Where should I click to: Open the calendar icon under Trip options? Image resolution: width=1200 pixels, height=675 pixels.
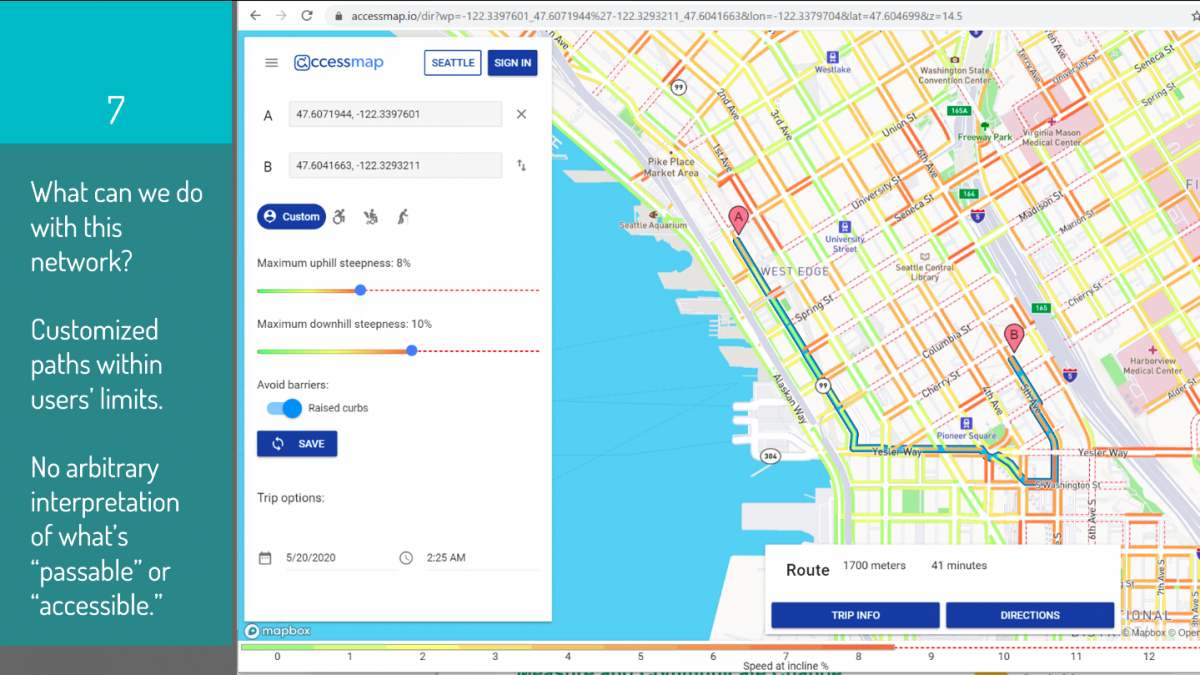point(263,557)
